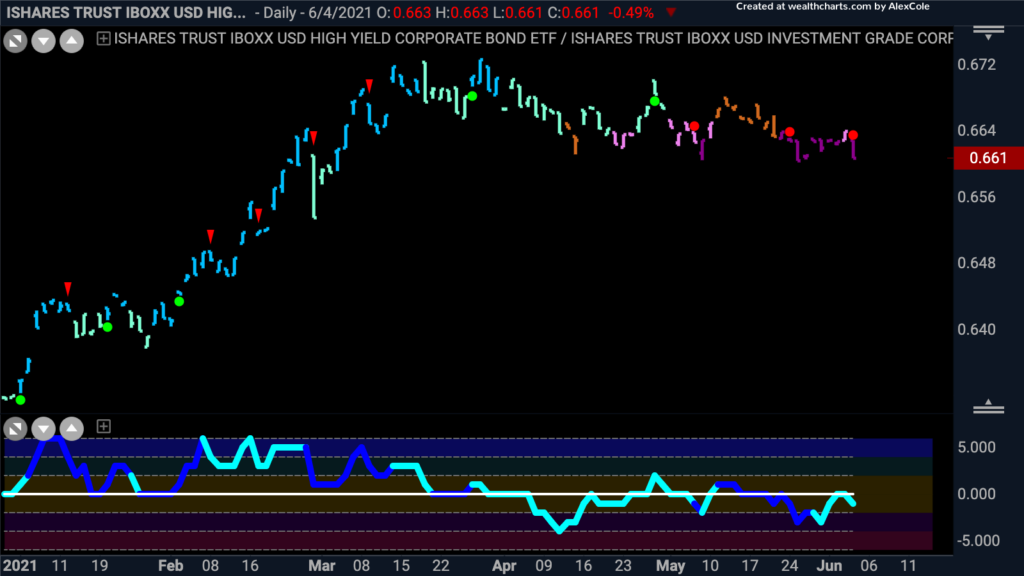This screenshot has height=576, width=1024.
Task: Select the current price tag 0.661
Action: click(988, 158)
